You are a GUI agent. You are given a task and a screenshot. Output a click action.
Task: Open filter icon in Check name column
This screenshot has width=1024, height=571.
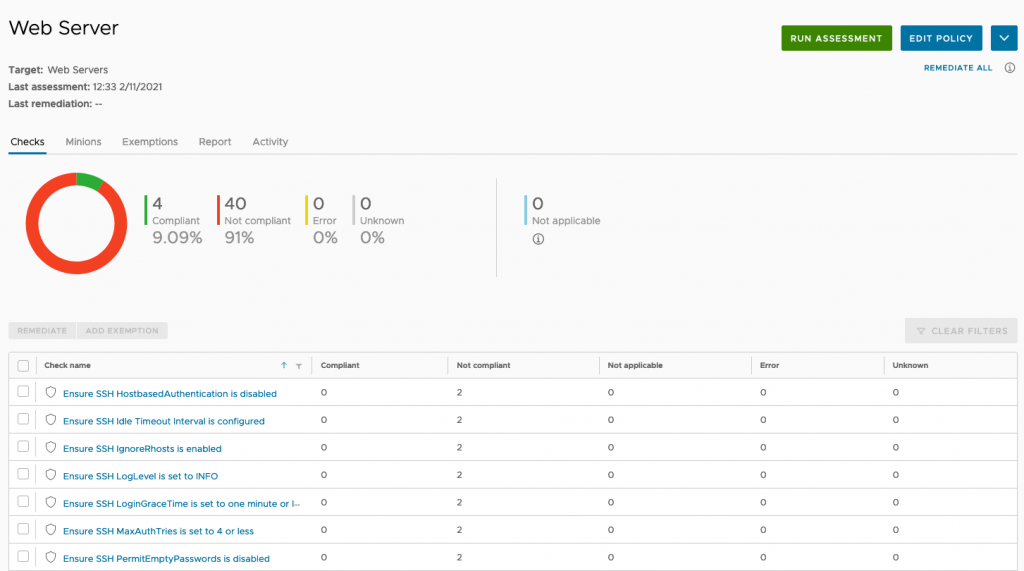point(298,366)
